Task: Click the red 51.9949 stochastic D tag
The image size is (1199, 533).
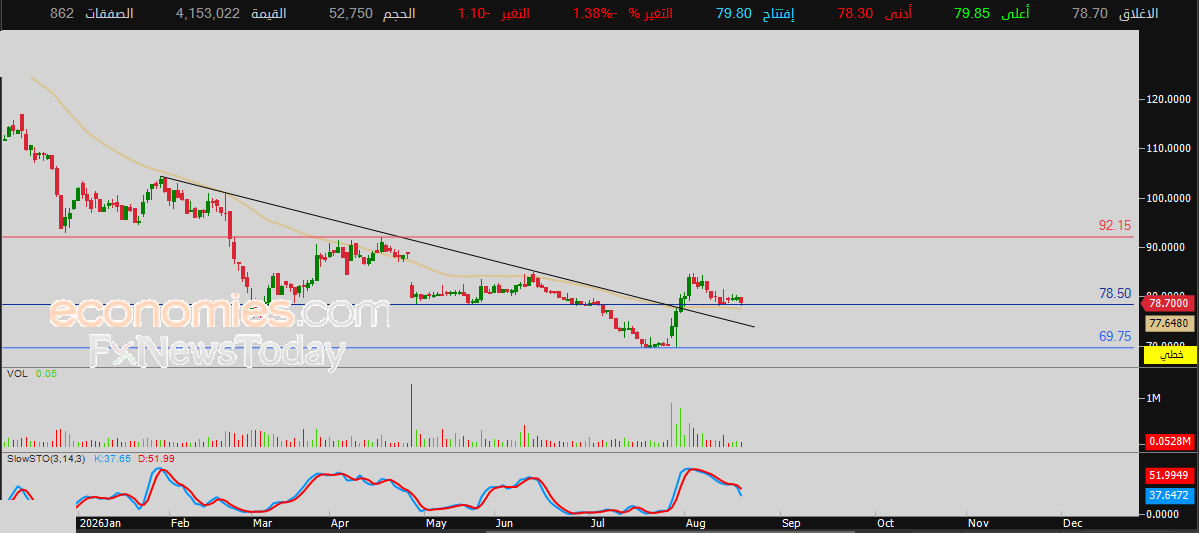Action: [1170, 475]
